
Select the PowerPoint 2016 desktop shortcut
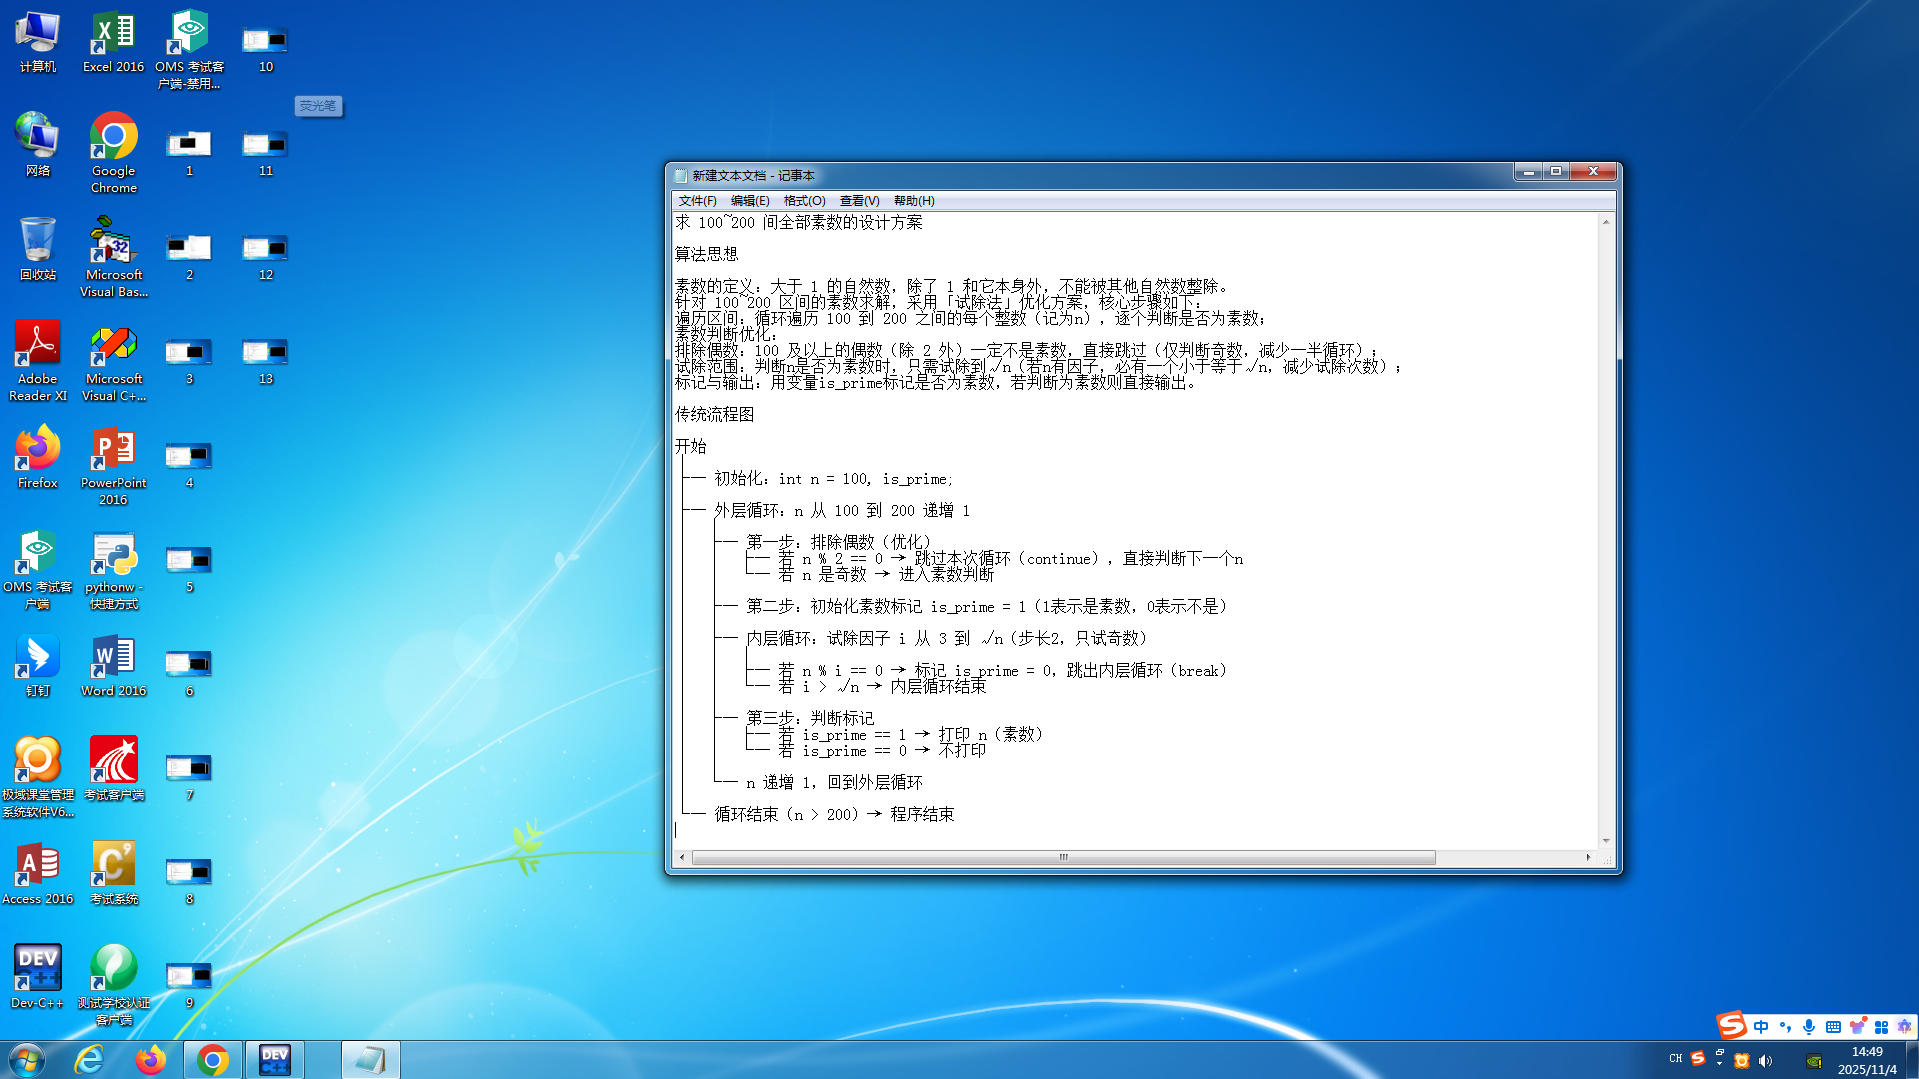(113, 466)
